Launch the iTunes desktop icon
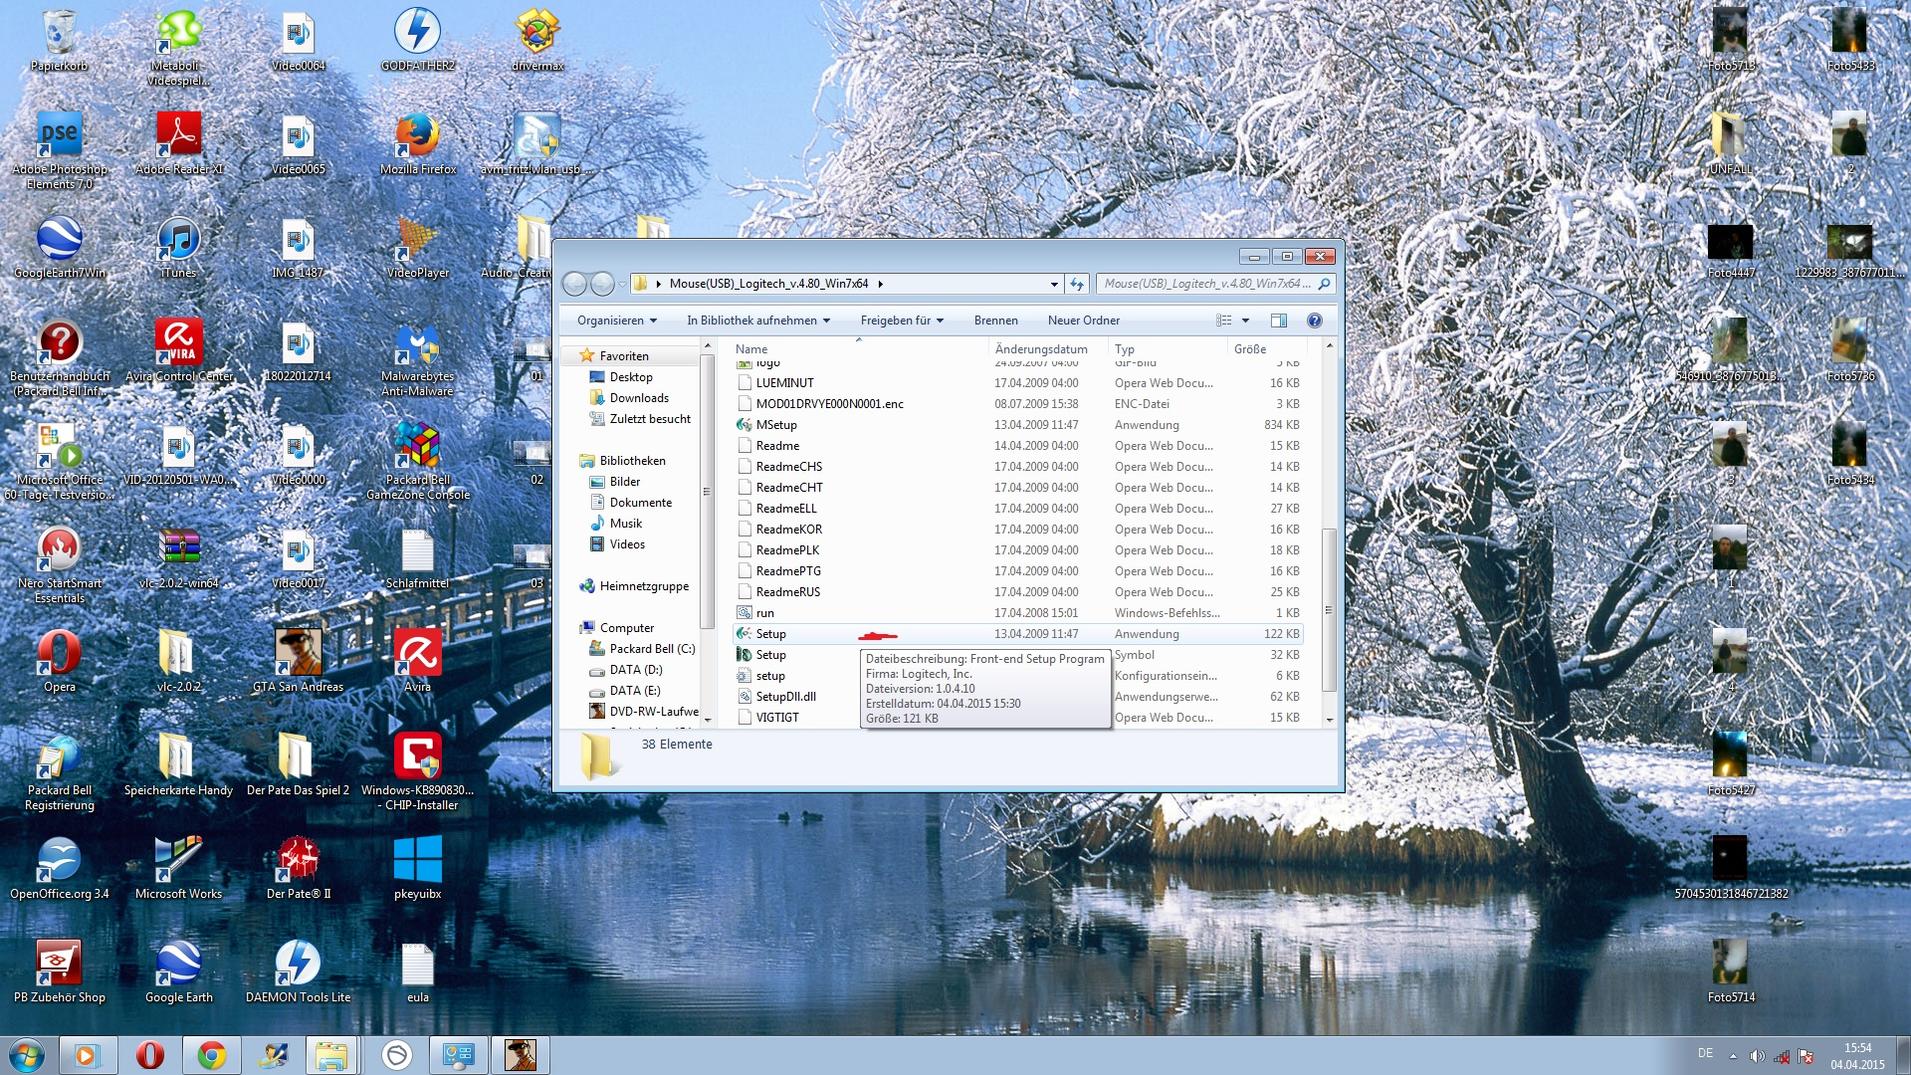Screen dimensions: 1911x1075 coord(179,248)
